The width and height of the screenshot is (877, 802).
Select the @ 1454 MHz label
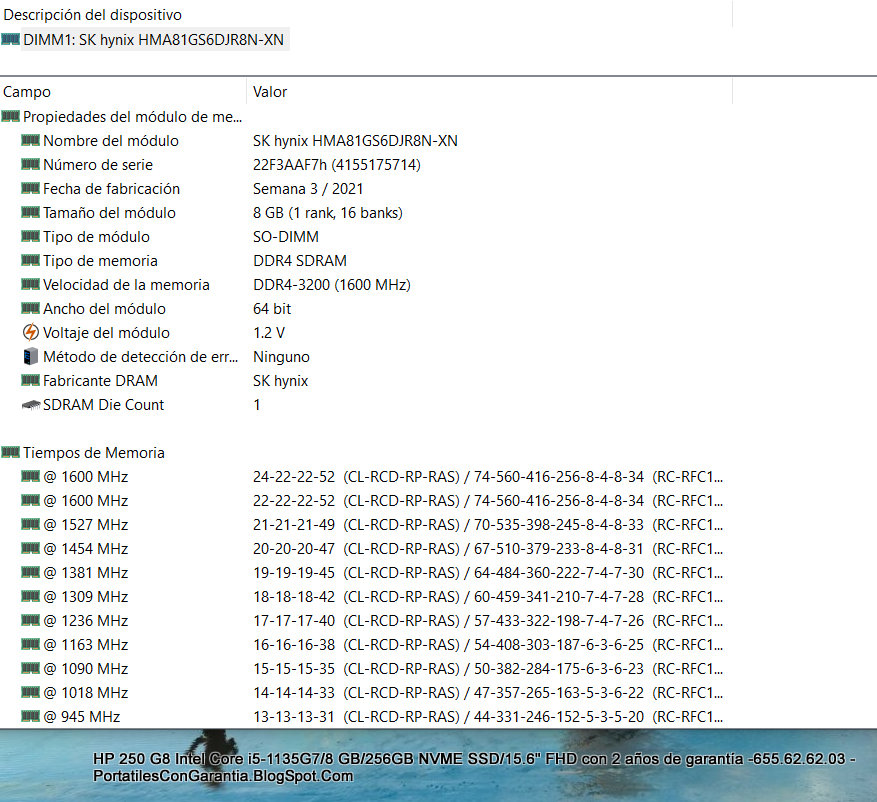pyautogui.click(x=86, y=549)
